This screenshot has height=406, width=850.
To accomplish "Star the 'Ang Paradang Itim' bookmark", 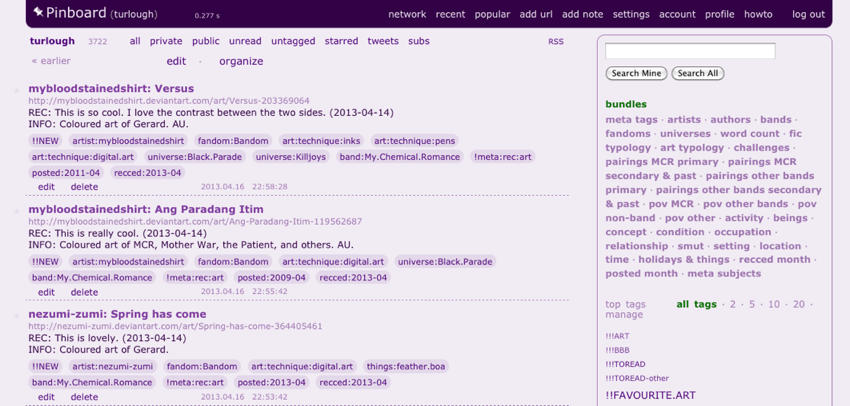I will [16, 210].
